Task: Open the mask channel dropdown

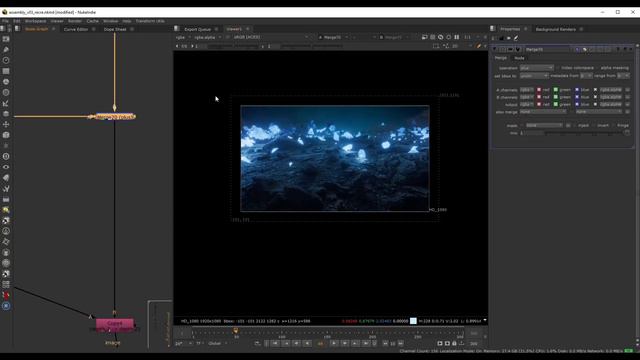Action: coord(544,125)
